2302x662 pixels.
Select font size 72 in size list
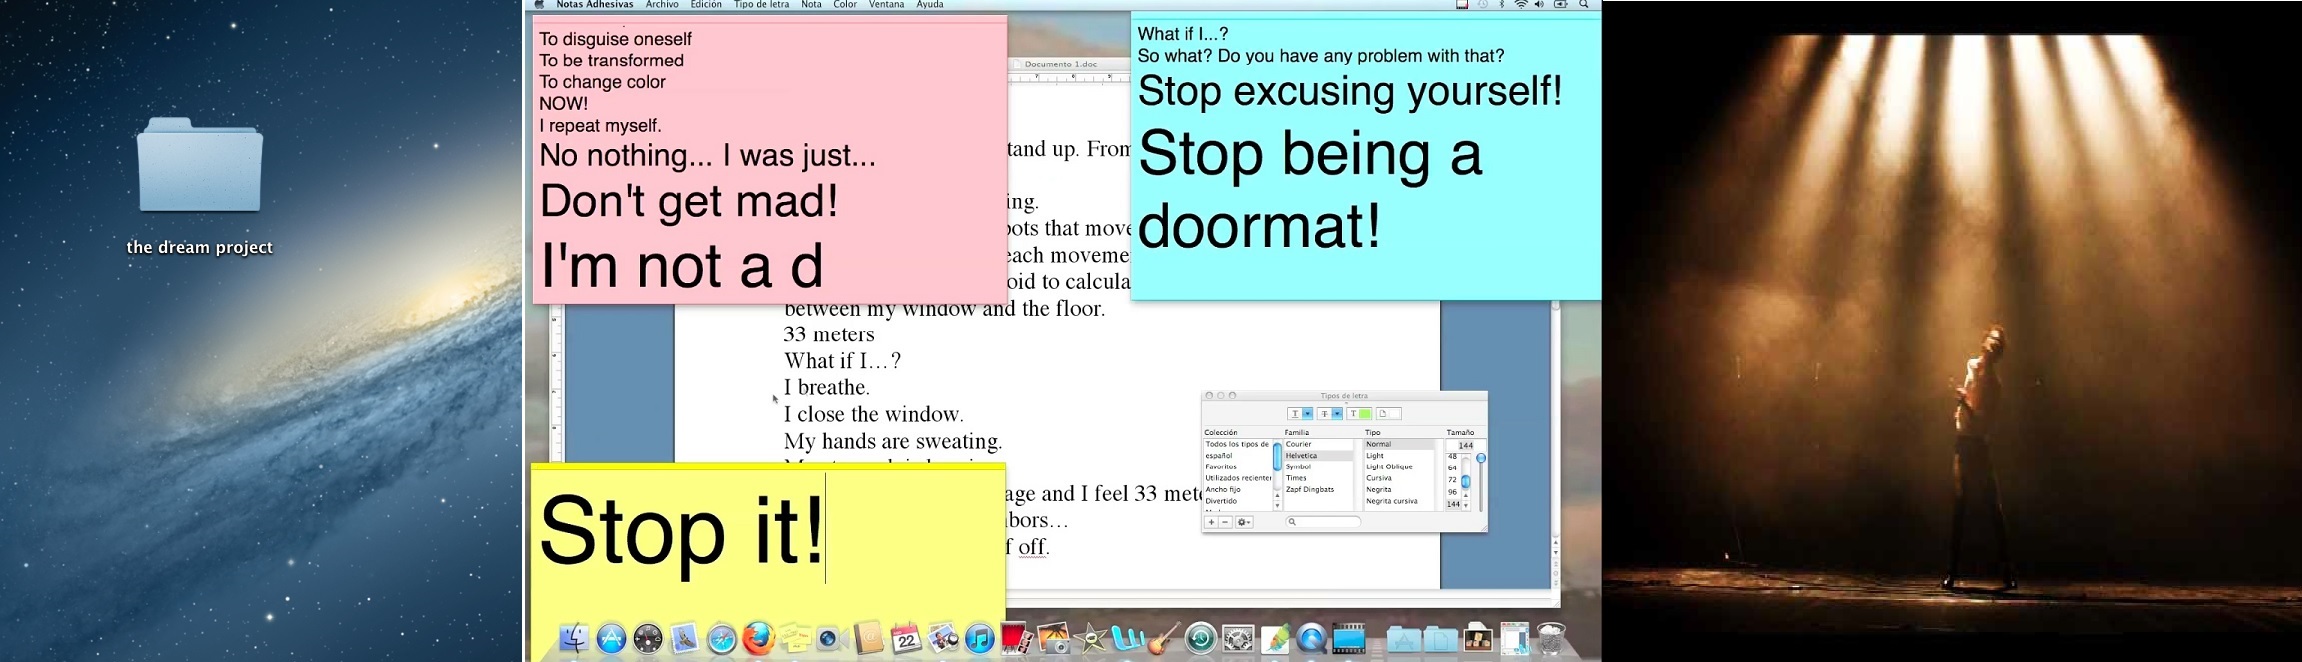point(1453,479)
